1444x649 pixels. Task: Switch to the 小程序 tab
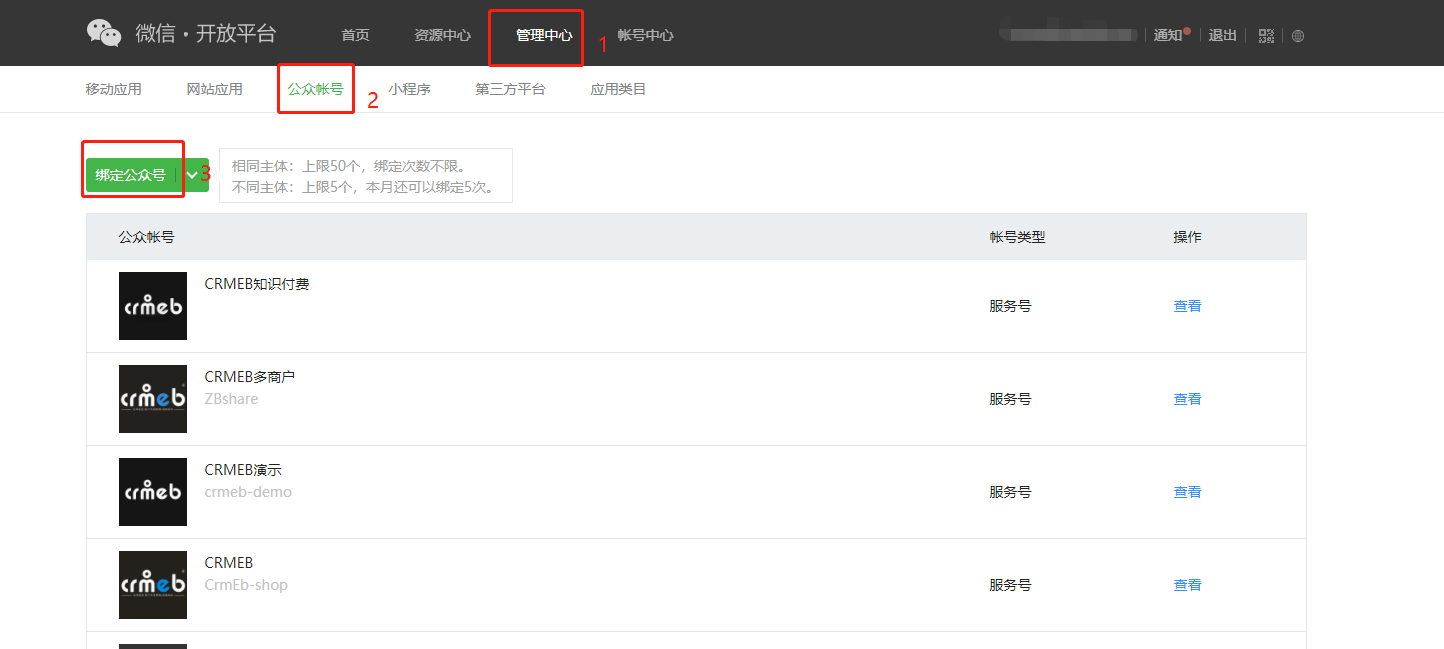pyautogui.click(x=410, y=89)
